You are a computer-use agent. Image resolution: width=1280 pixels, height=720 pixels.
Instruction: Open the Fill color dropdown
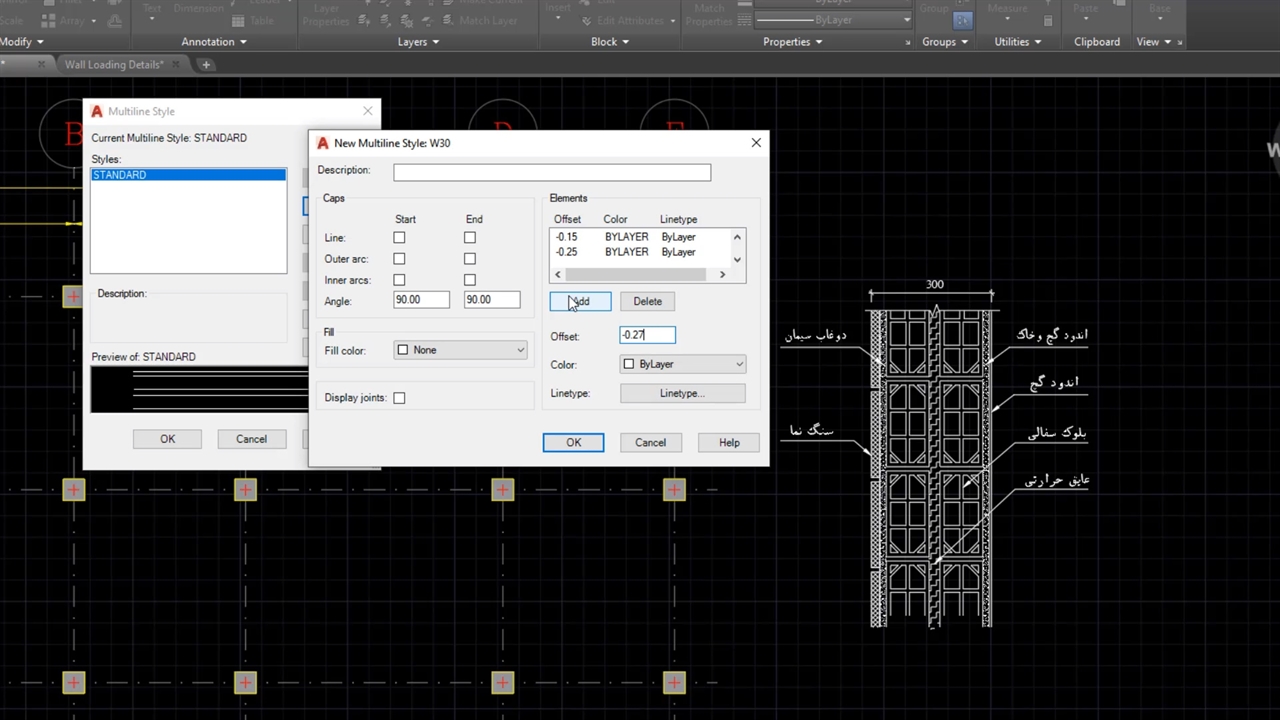click(461, 350)
